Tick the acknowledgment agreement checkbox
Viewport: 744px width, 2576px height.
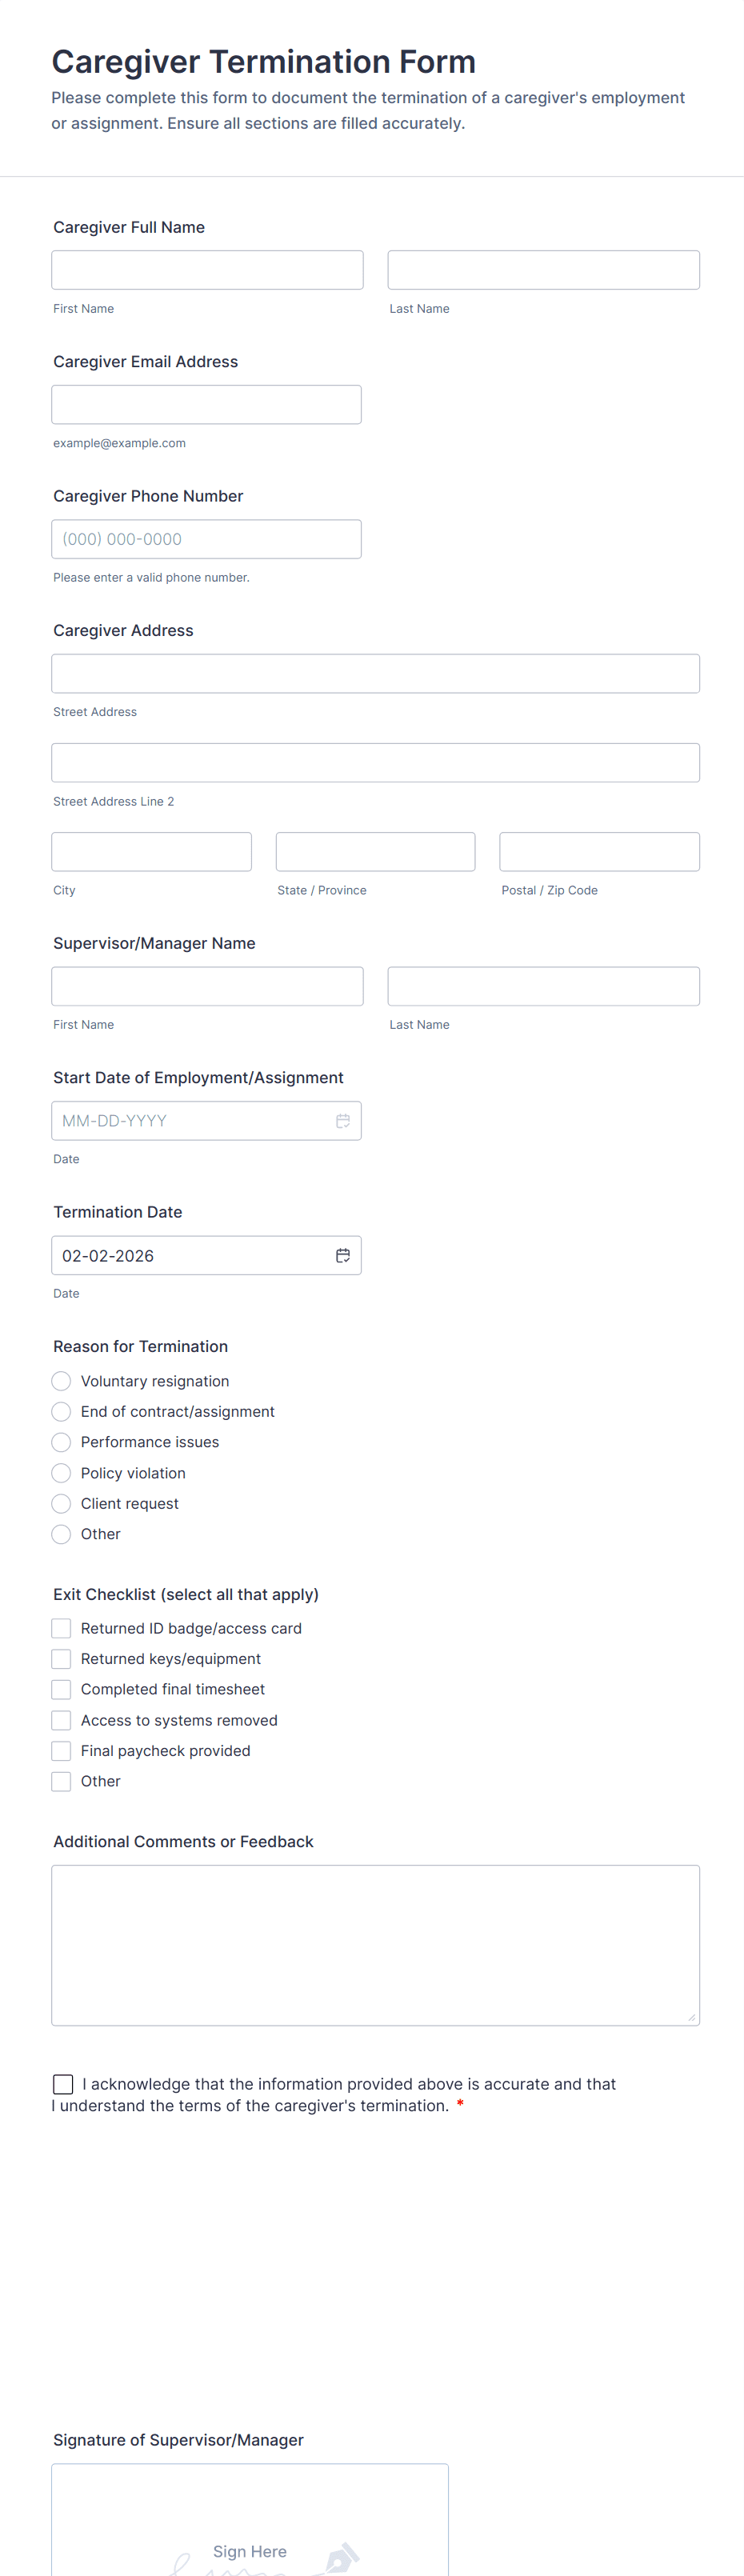(63, 2084)
